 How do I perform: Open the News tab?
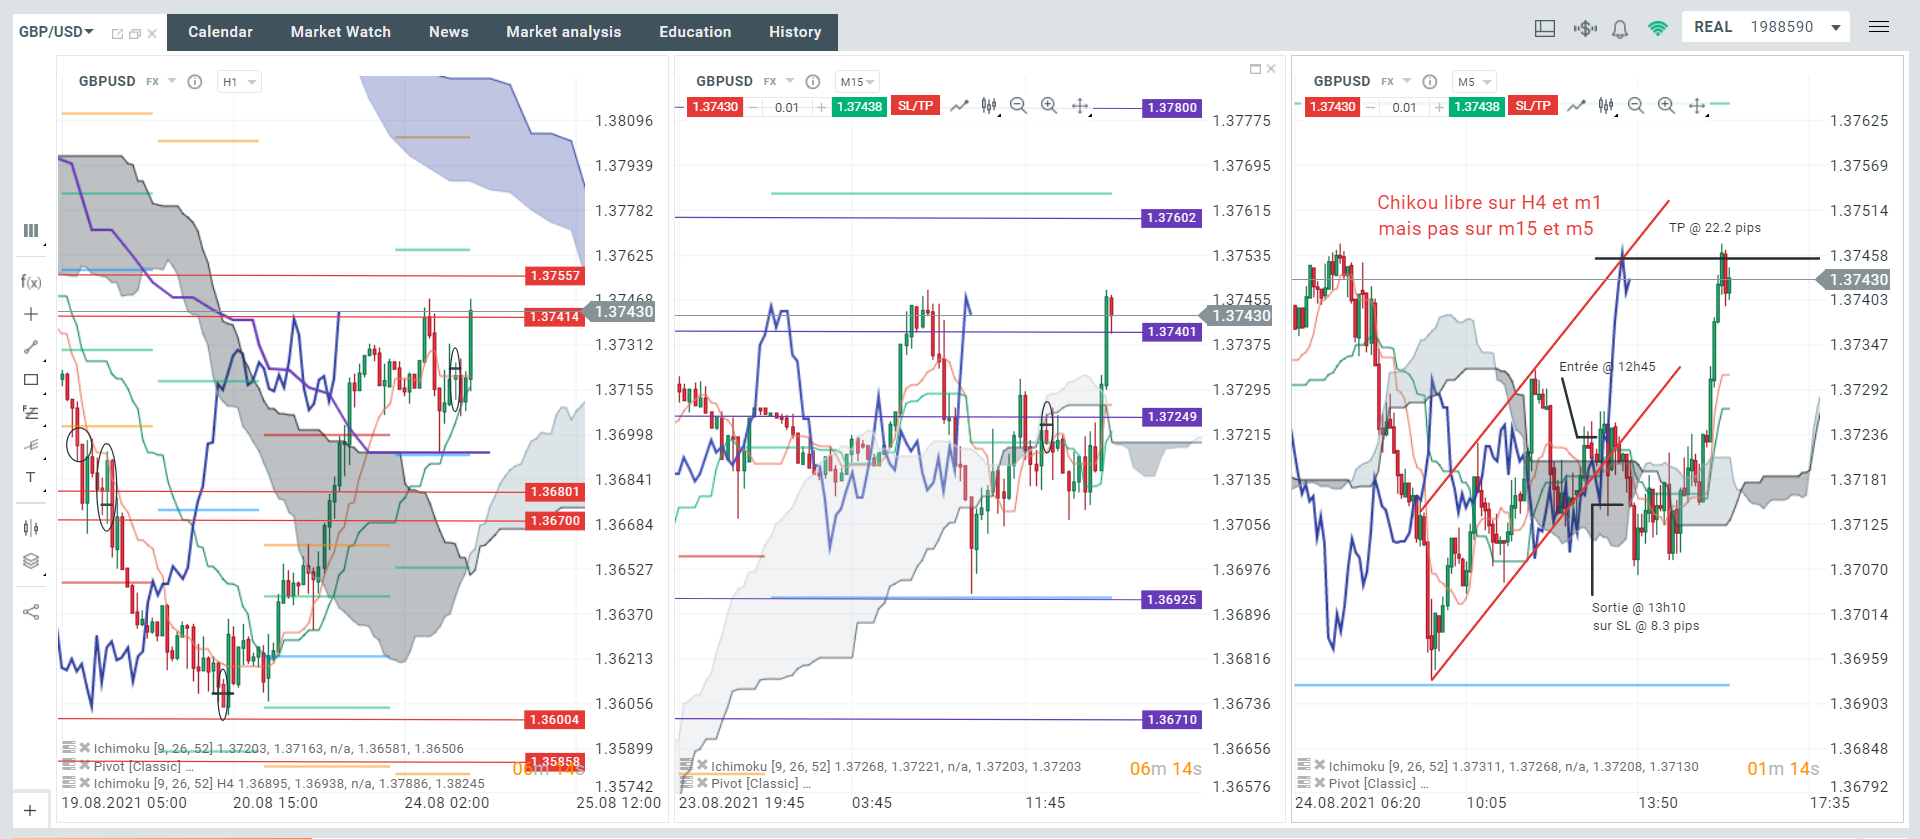coord(449,32)
